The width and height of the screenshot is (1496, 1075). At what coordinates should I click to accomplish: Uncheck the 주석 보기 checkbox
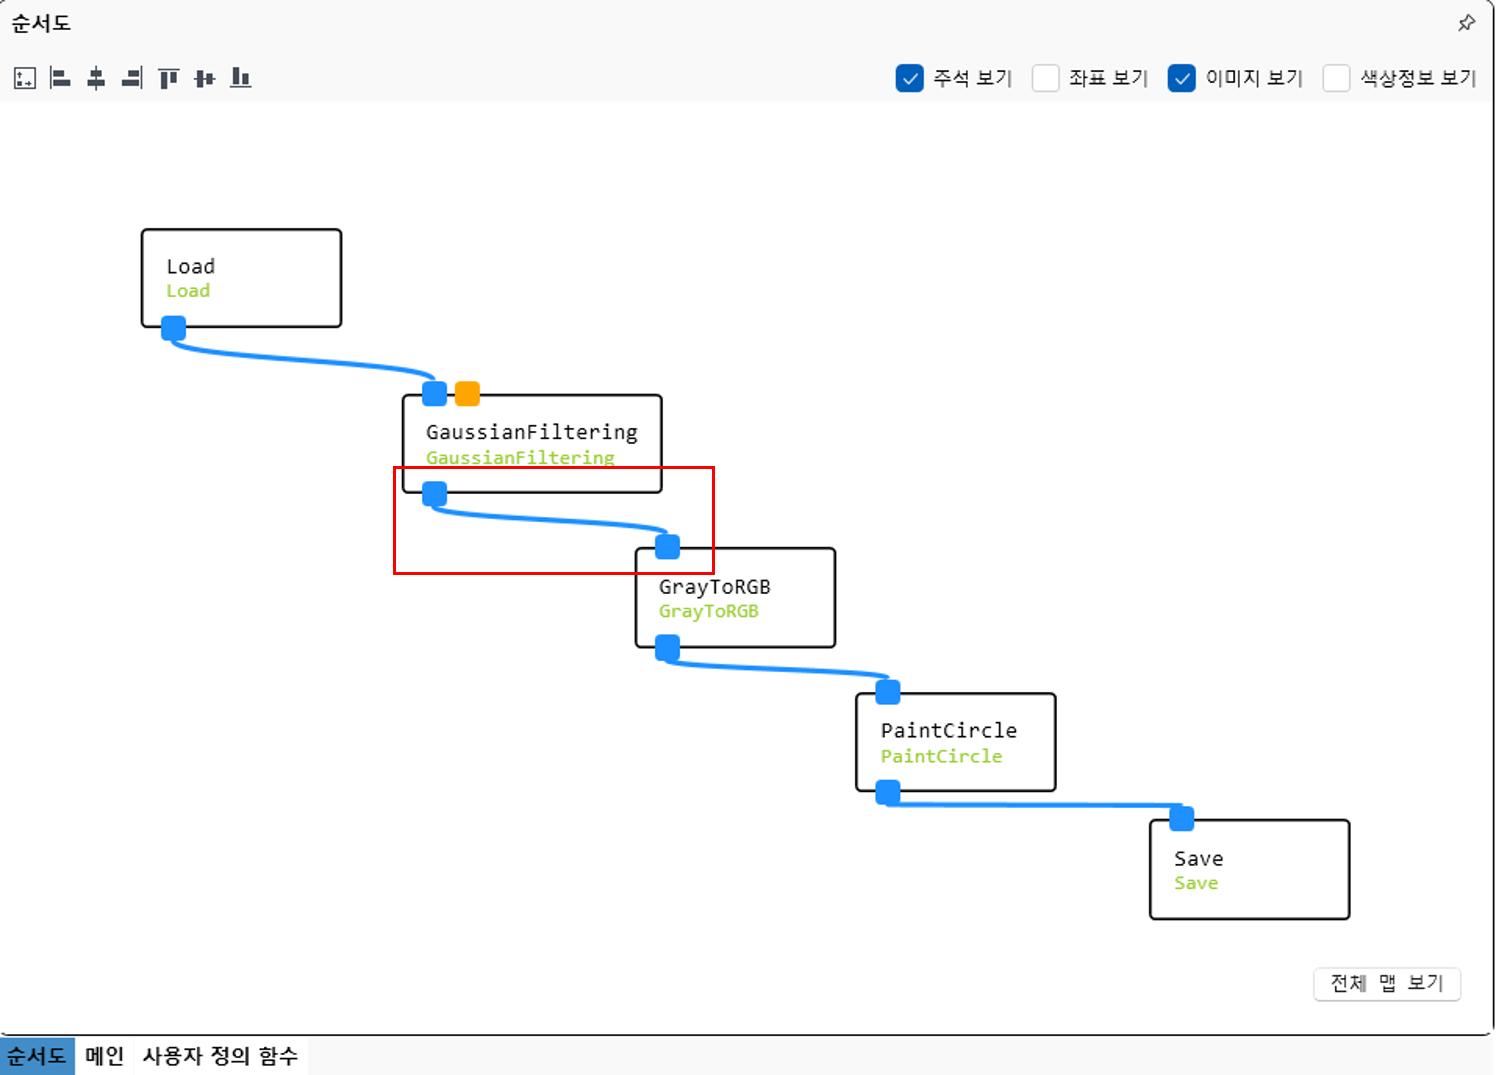(909, 78)
